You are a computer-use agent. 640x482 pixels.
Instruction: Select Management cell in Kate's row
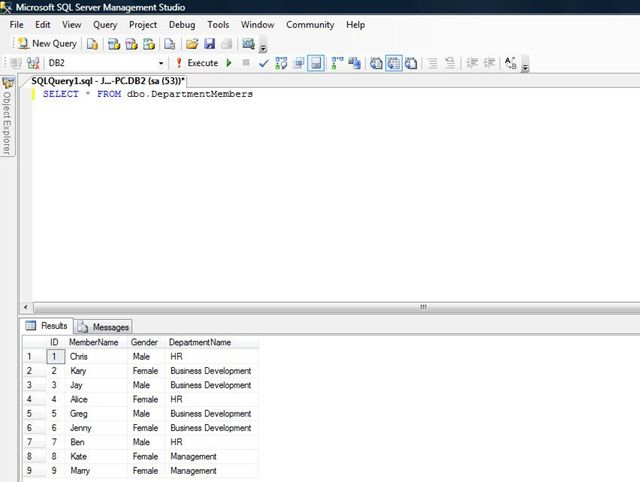[212, 456]
